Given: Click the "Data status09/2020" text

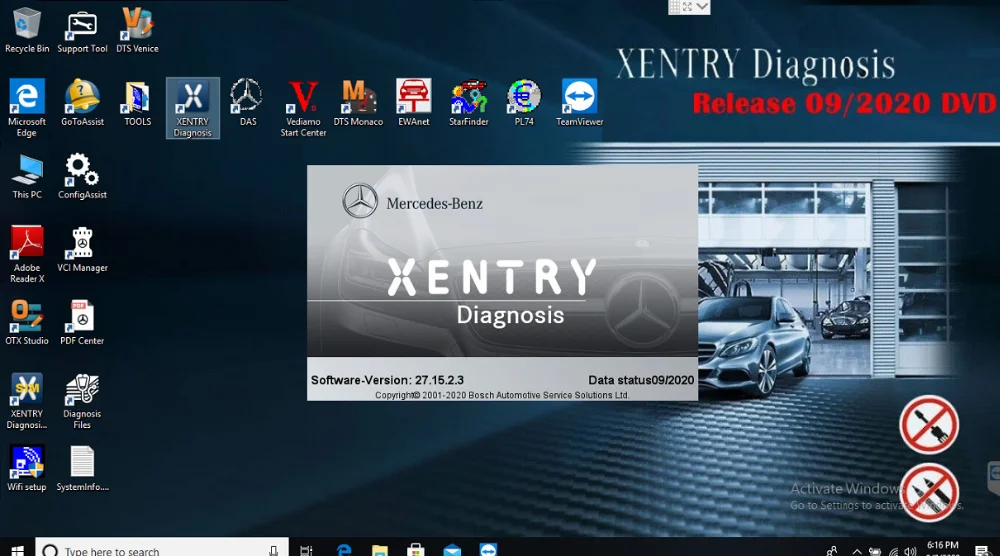Looking at the screenshot, I should click(641, 380).
